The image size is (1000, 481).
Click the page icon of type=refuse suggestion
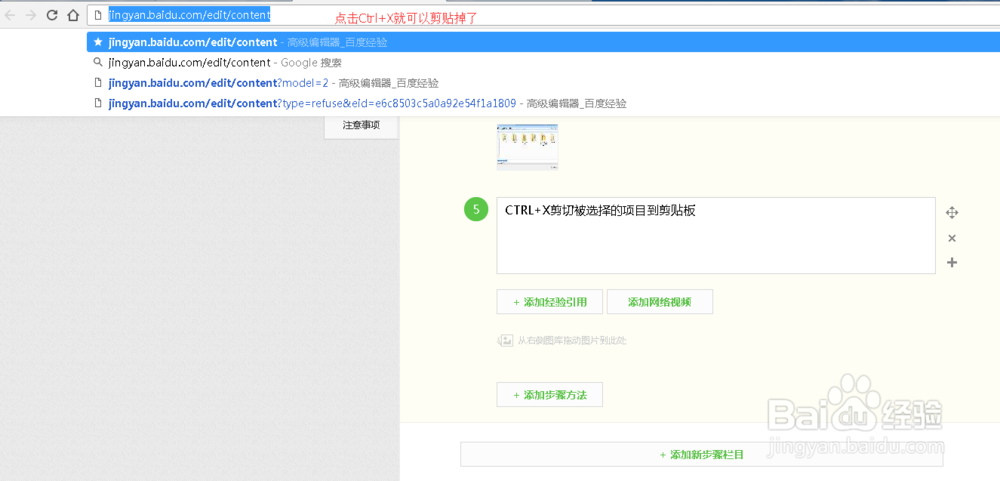[x=98, y=103]
